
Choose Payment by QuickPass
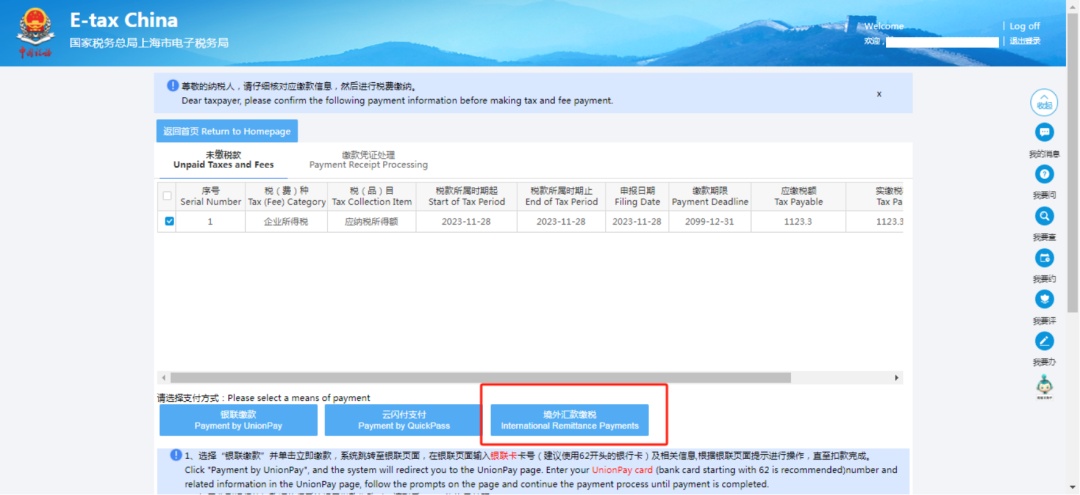click(403, 420)
